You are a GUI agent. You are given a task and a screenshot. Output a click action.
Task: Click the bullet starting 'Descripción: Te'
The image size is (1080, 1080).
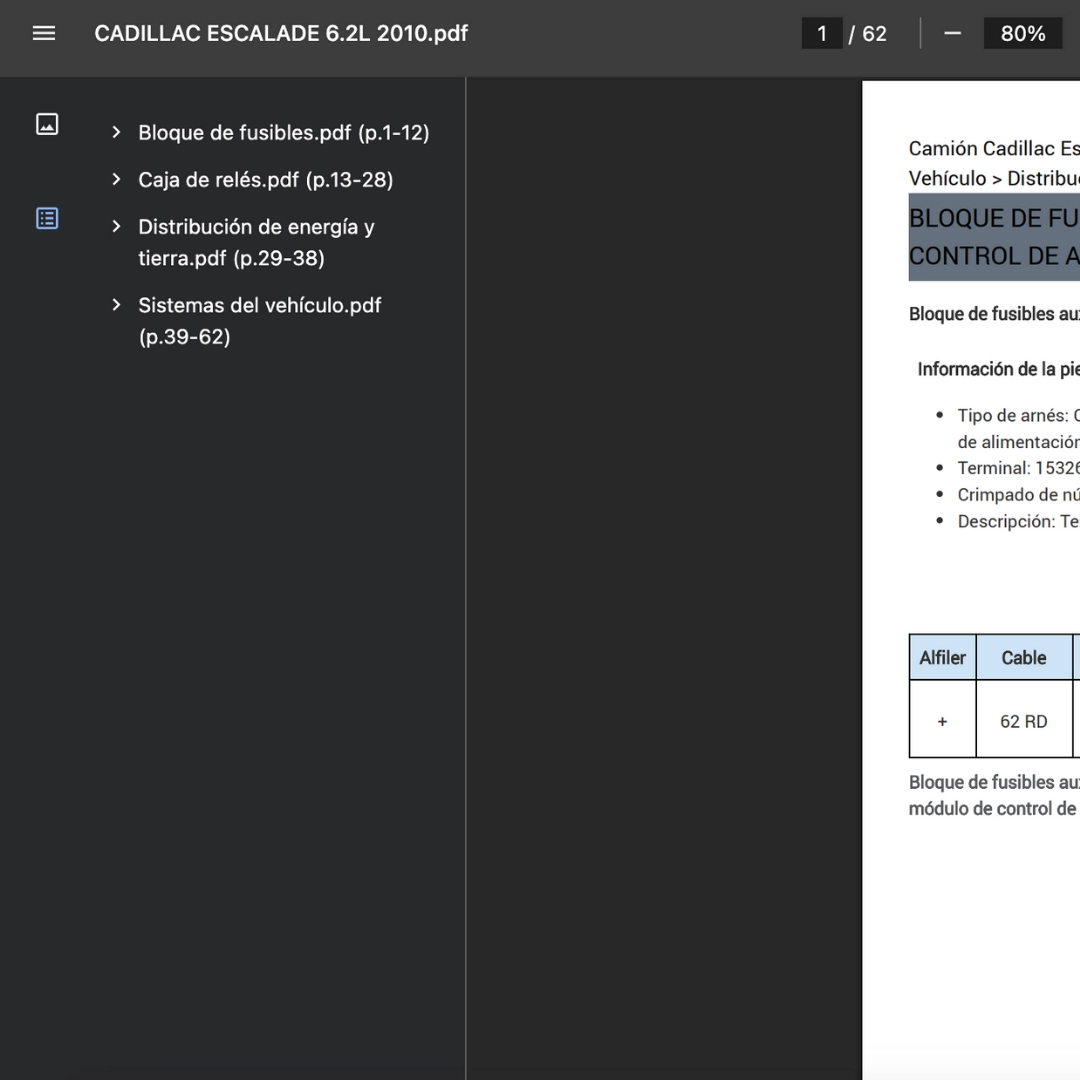[x=1019, y=521]
